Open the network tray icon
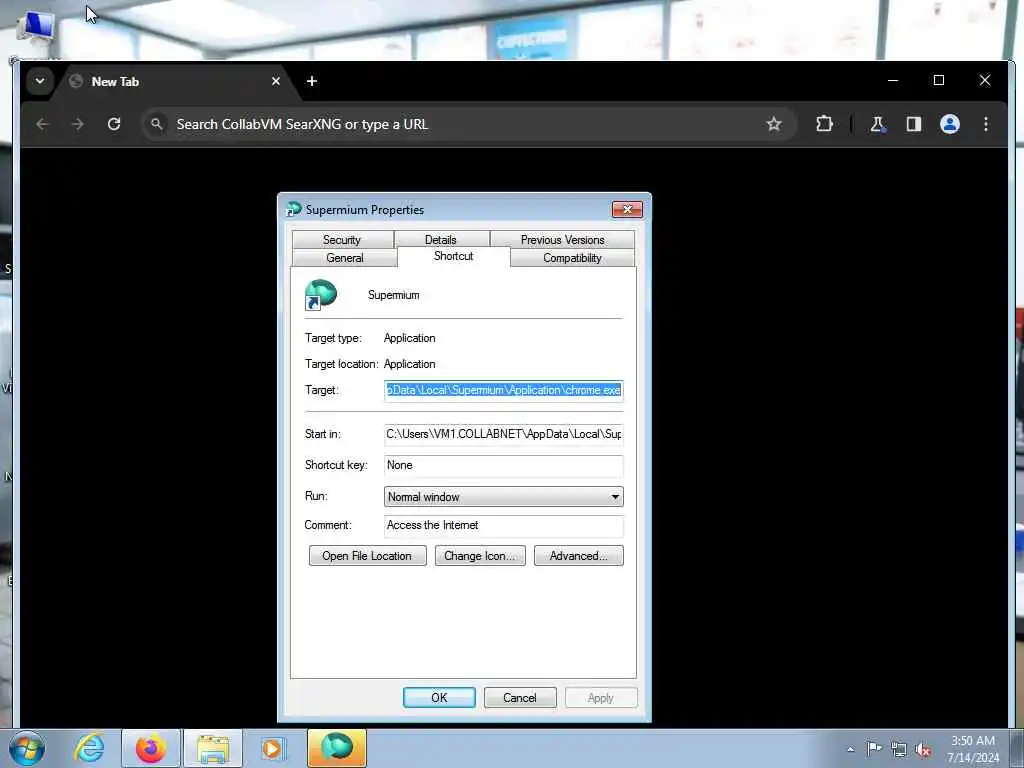 tap(899, 749)
